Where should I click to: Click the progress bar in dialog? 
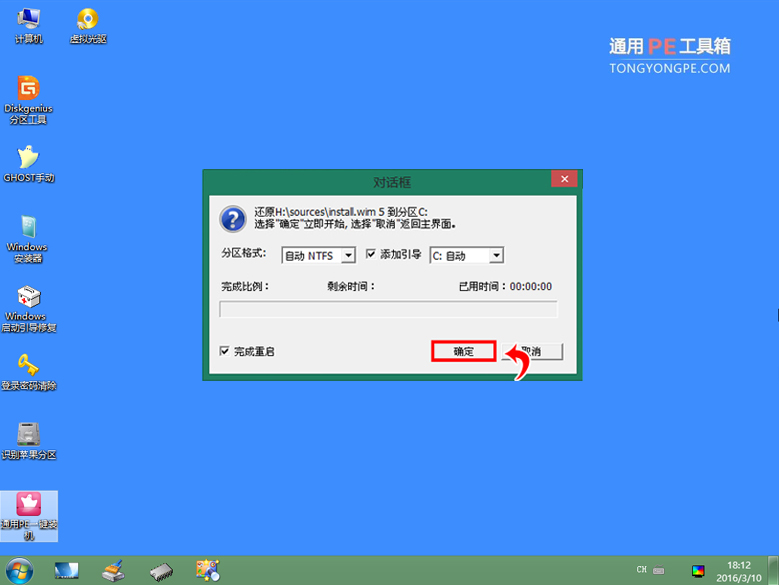tap(389, 309)
